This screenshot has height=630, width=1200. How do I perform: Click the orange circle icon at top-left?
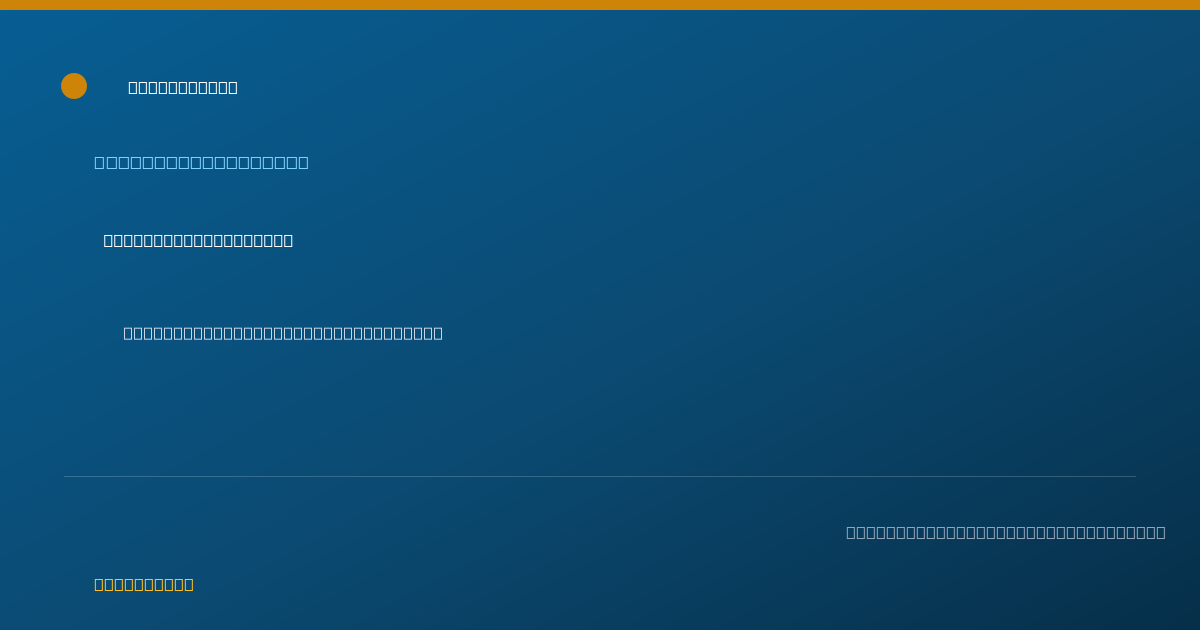[x=74, y=86]
